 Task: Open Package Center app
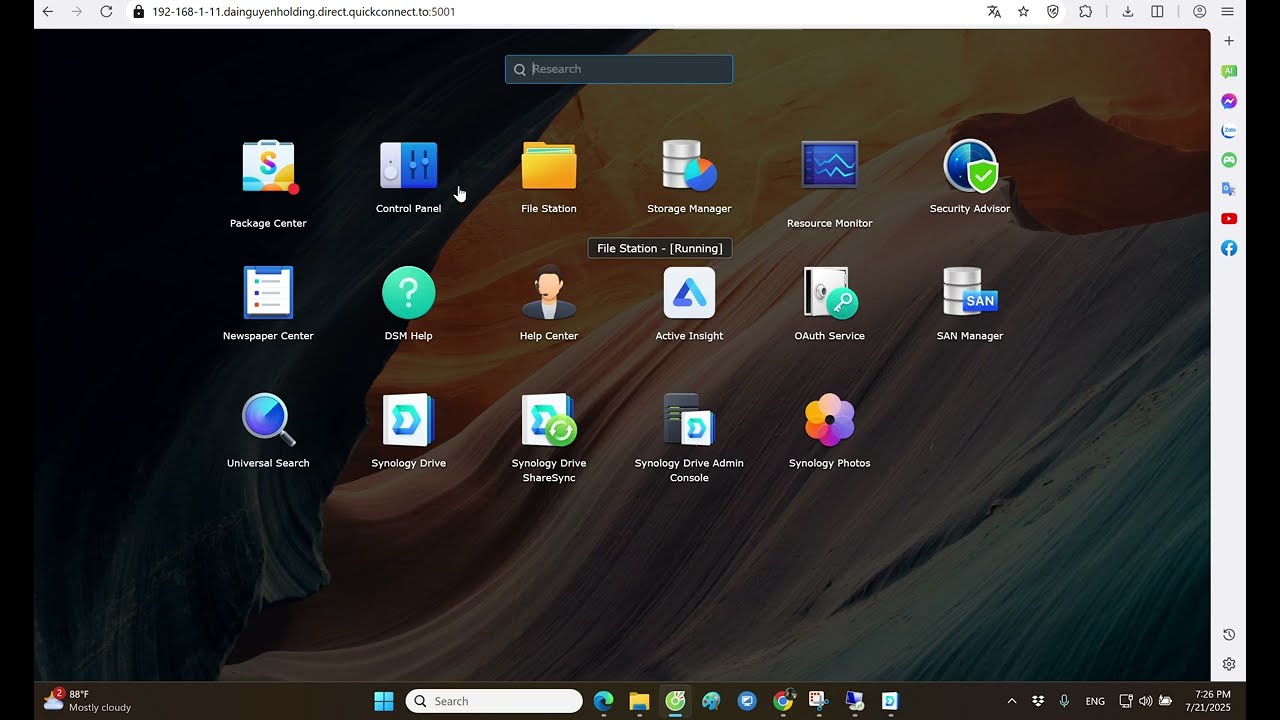coord(268,167)
